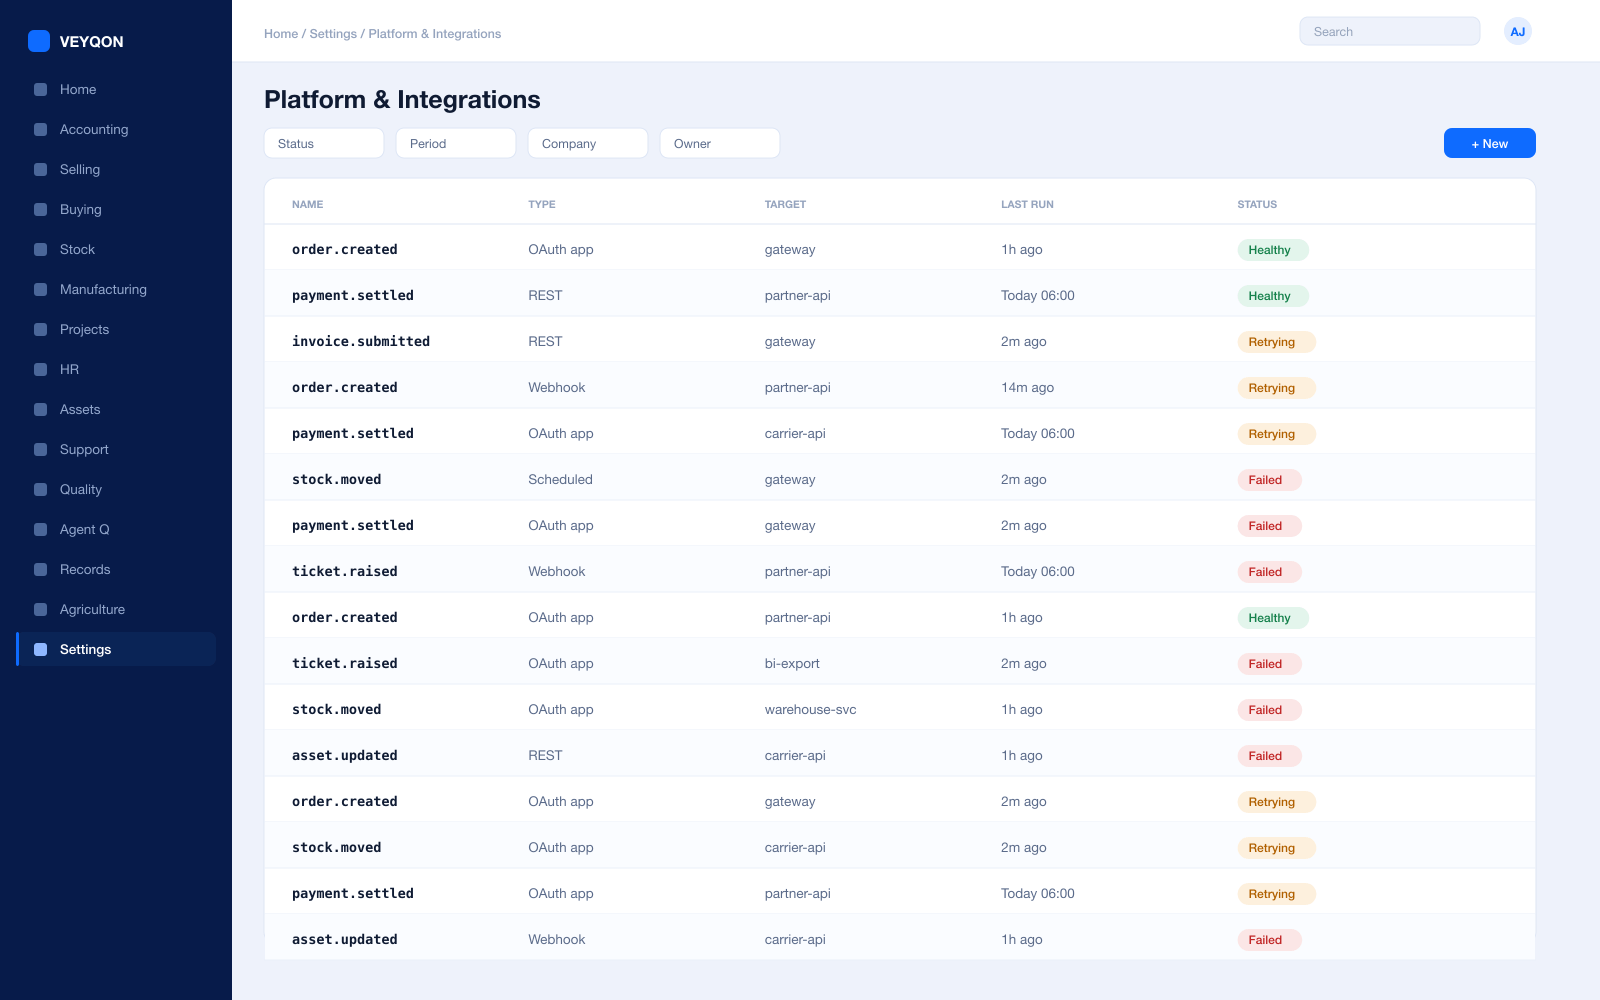Screen dimensions: 1600x1000
Task: Click the Settings sidebar icon
Action: click(41, 649)
